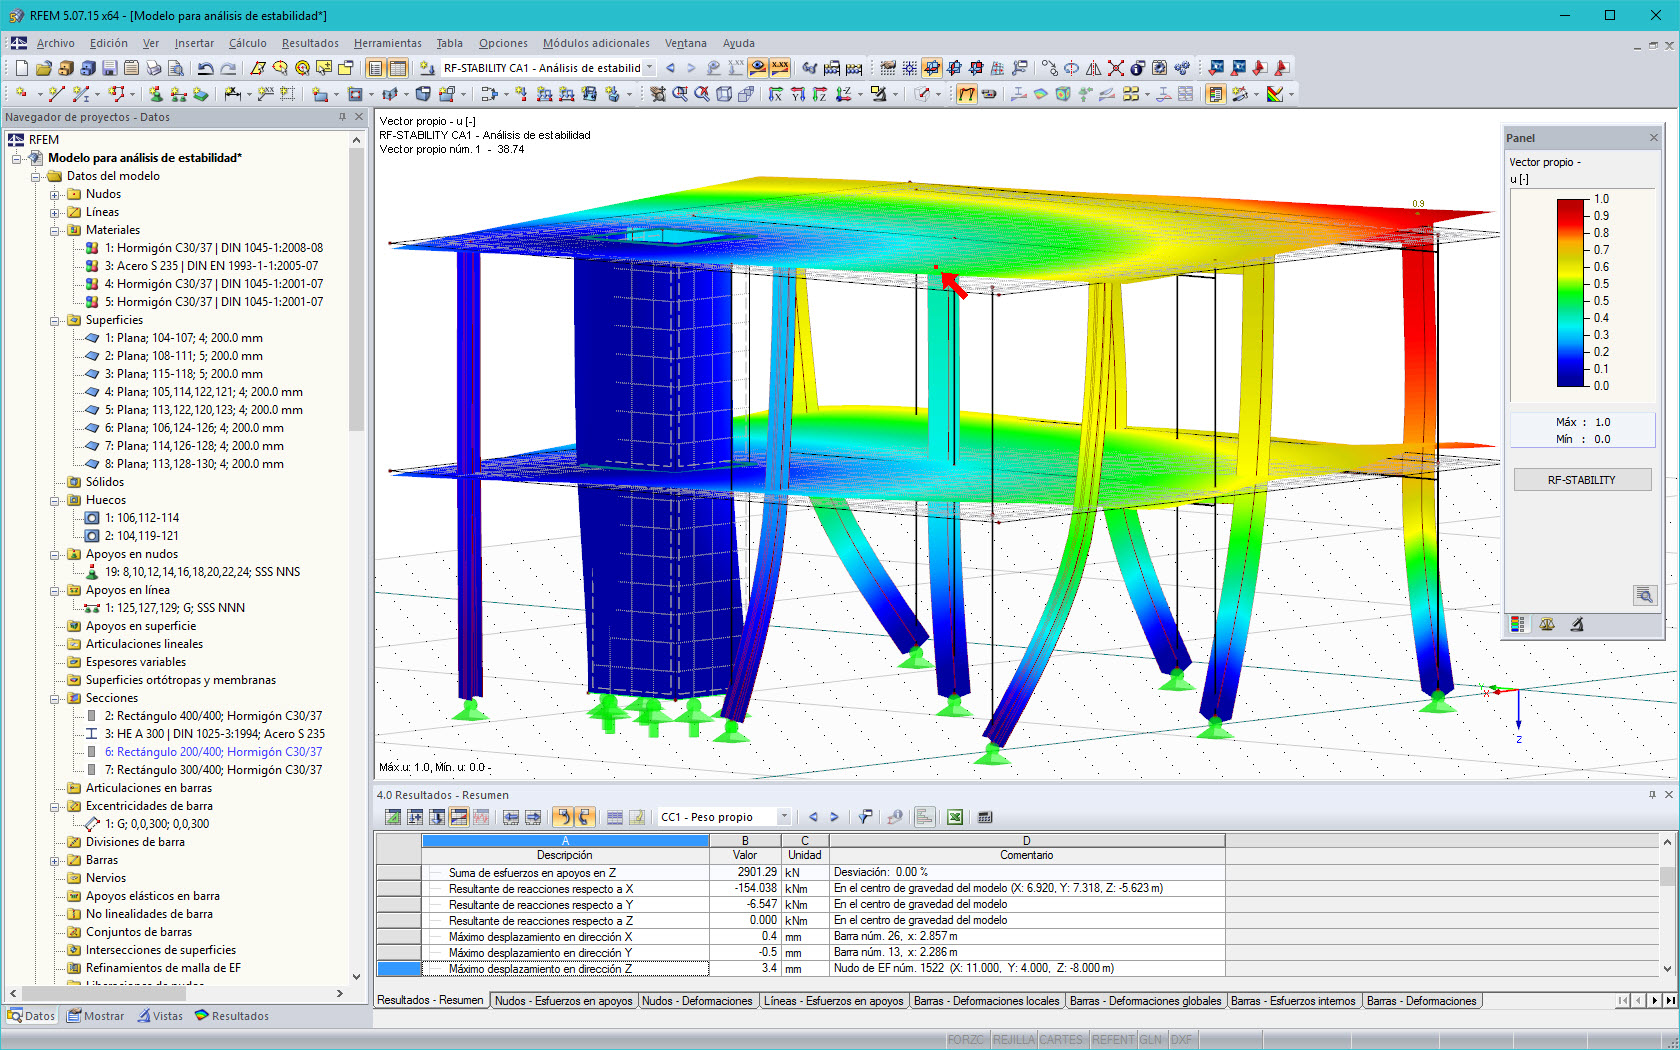Pin the project navigator panel
The image size is (1680, 1050).
click(342, 117)
